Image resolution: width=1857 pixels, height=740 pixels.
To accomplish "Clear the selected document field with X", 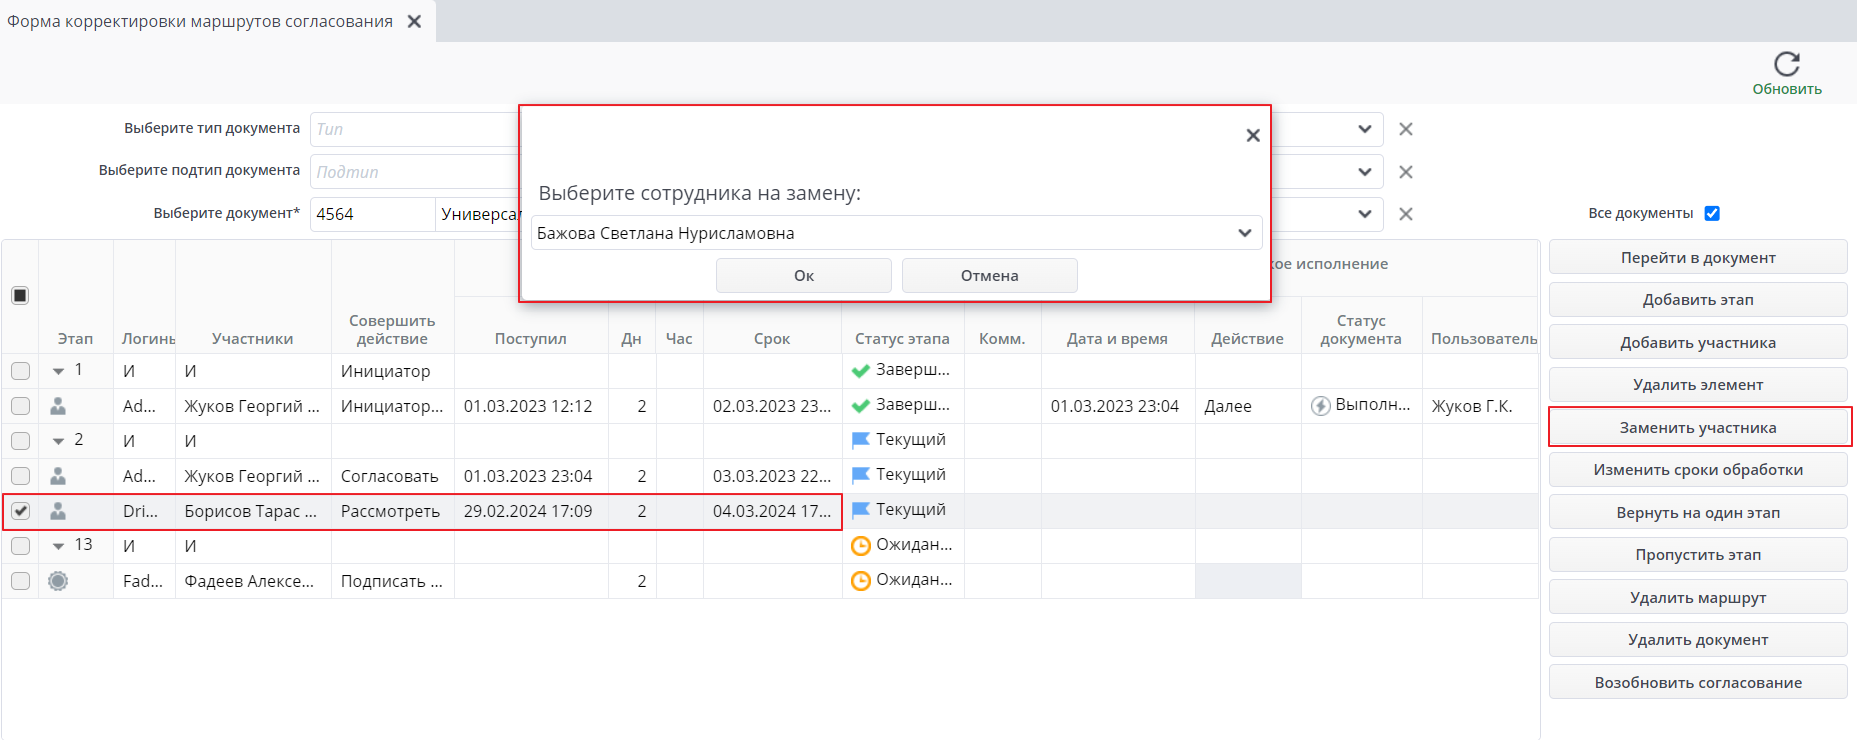I will click(x=1405, y=214).
